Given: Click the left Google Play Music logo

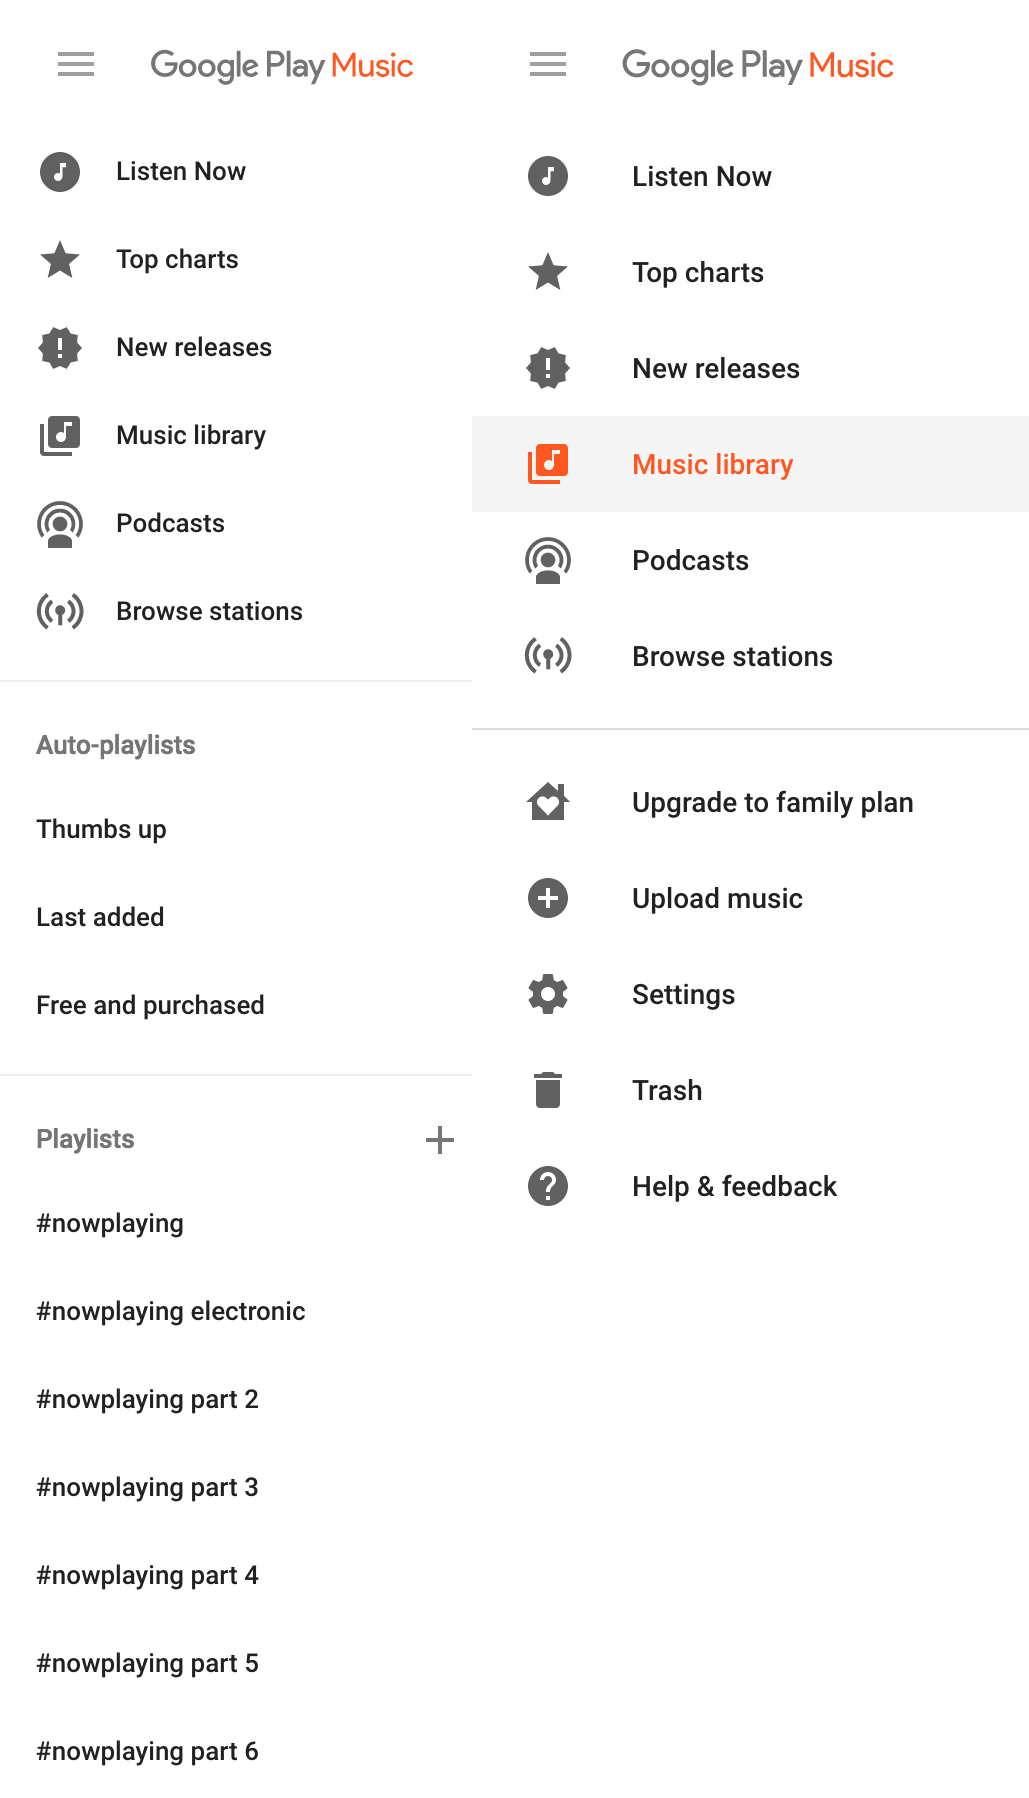Looking at the screenshot, I should (282, 66).
